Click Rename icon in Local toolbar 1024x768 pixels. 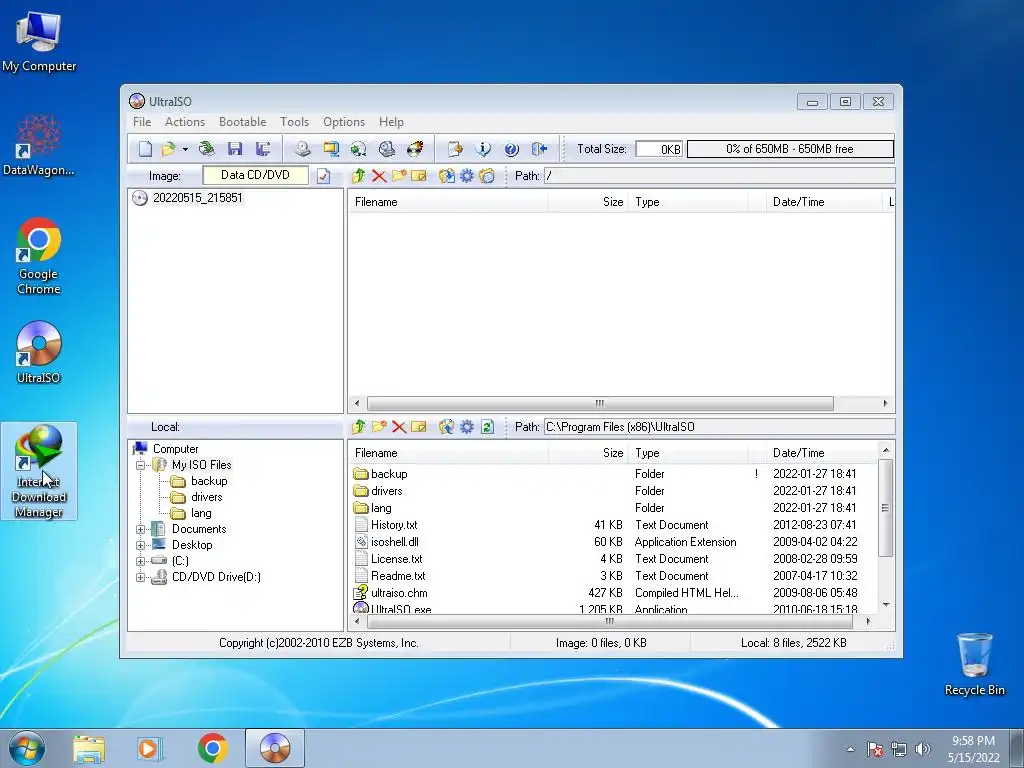[419, 427]
